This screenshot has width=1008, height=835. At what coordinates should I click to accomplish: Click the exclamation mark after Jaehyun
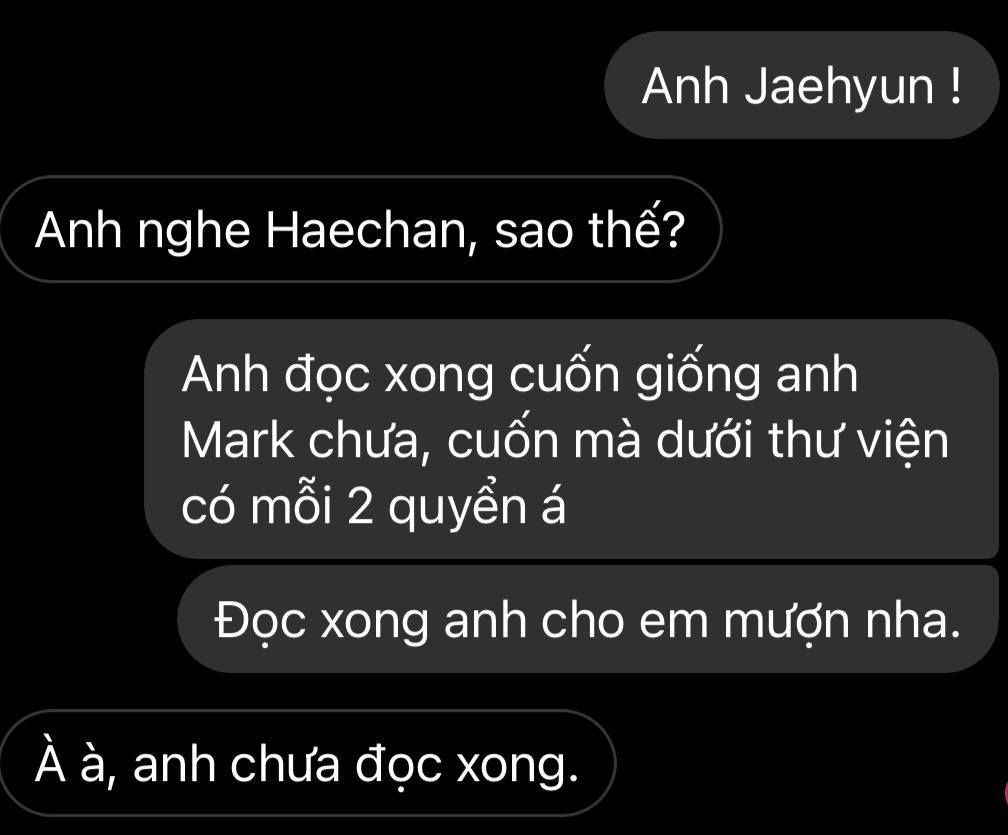(954, 85)
